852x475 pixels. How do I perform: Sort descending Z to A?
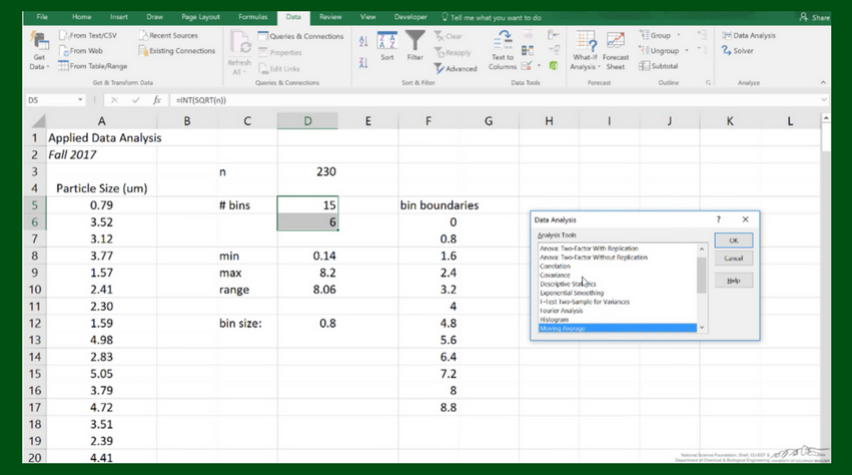(364, 62)
